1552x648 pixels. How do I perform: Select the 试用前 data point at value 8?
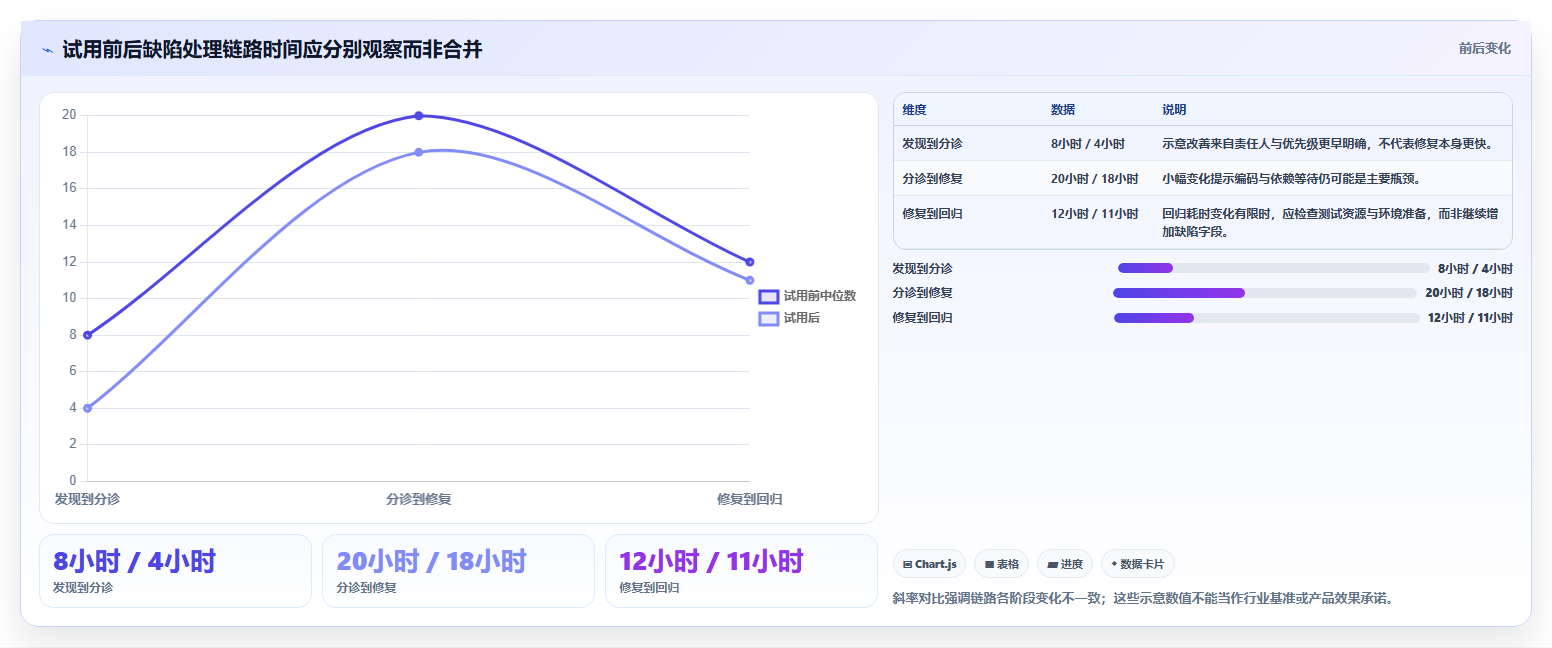[x=88, y=335]
